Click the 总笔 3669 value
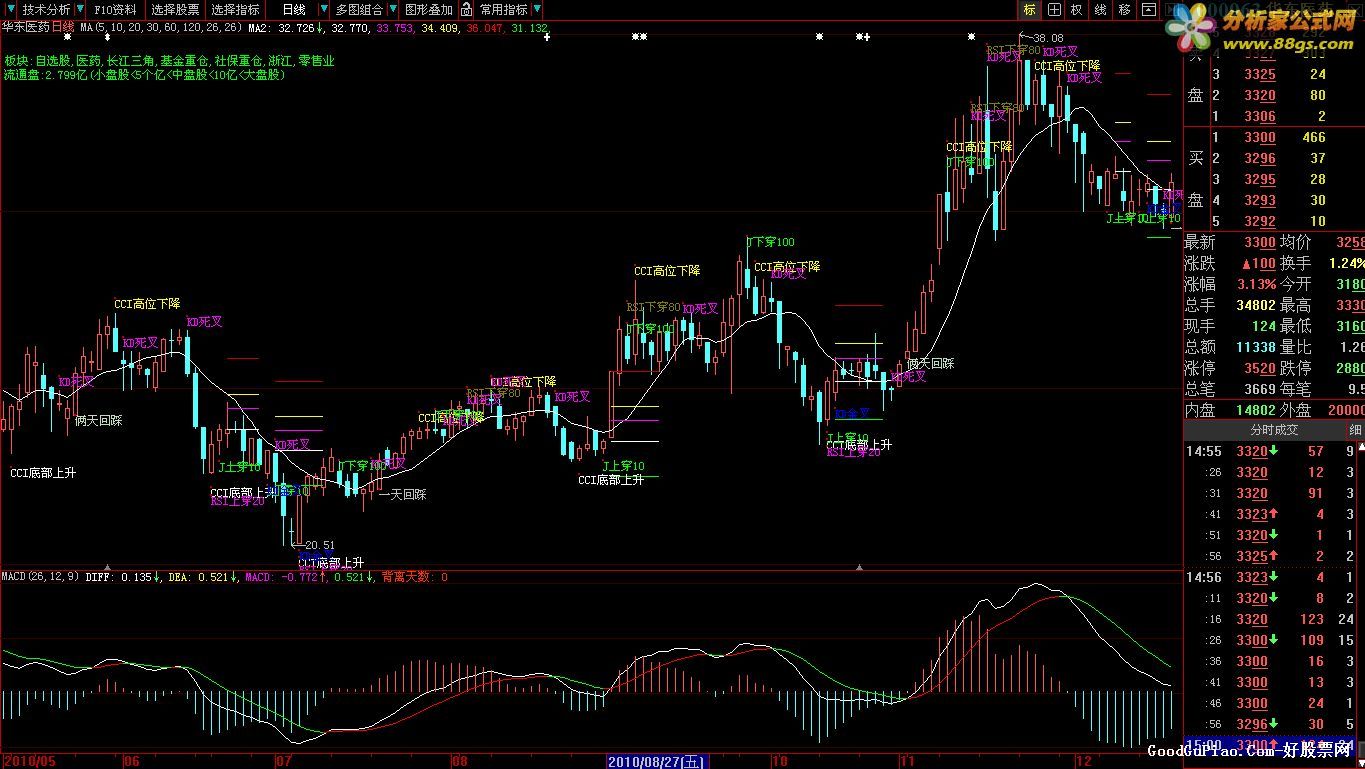 (x=1259, y=389)
